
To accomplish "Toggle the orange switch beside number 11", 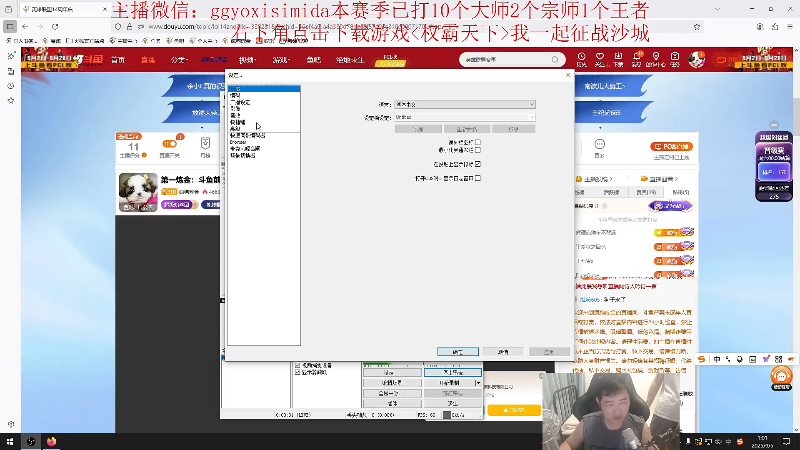I will pos(169,144).
